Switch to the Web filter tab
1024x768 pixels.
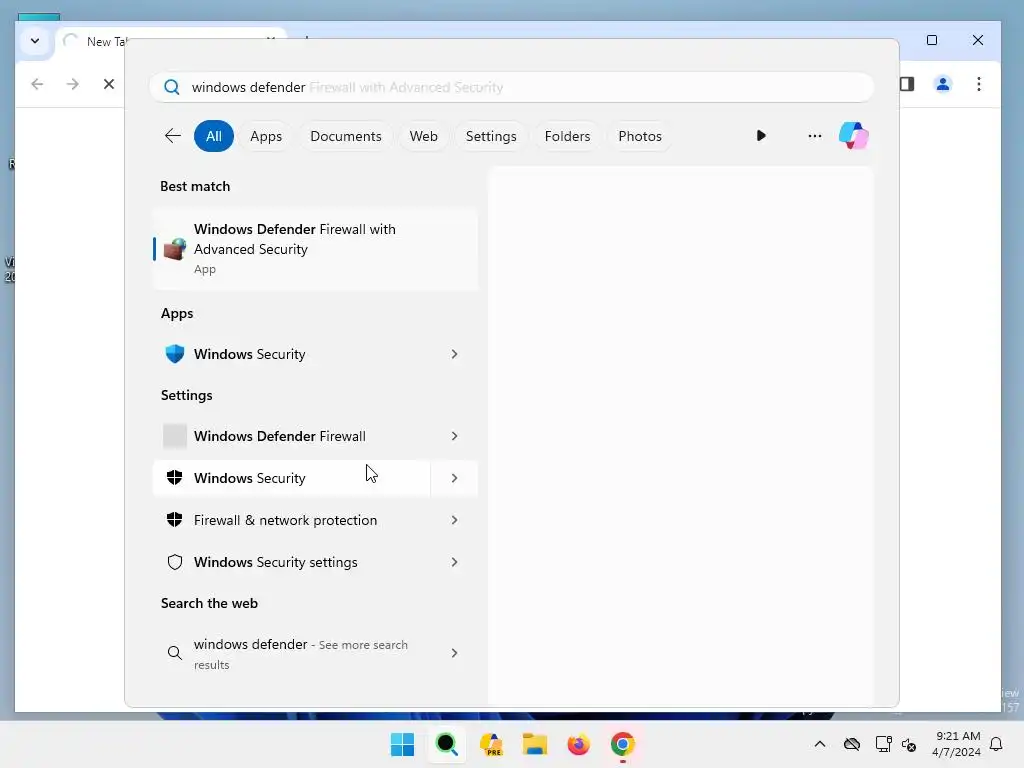tap(423, 136)
